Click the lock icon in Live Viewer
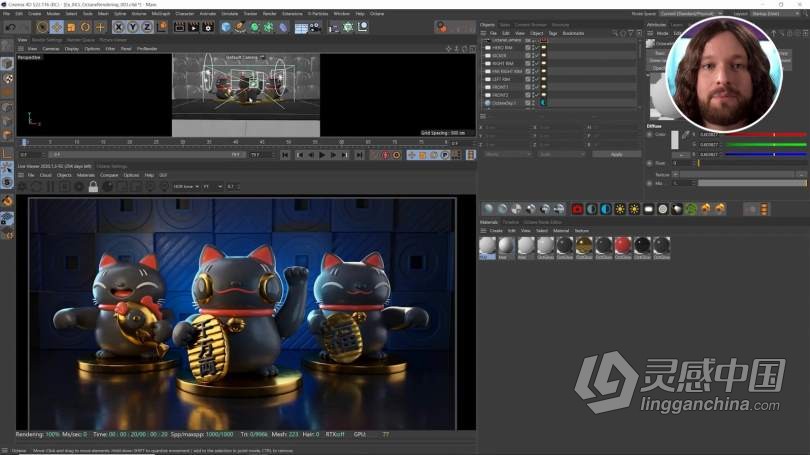Viewport: 810px width, 455px height. click(x=93, y=186)
